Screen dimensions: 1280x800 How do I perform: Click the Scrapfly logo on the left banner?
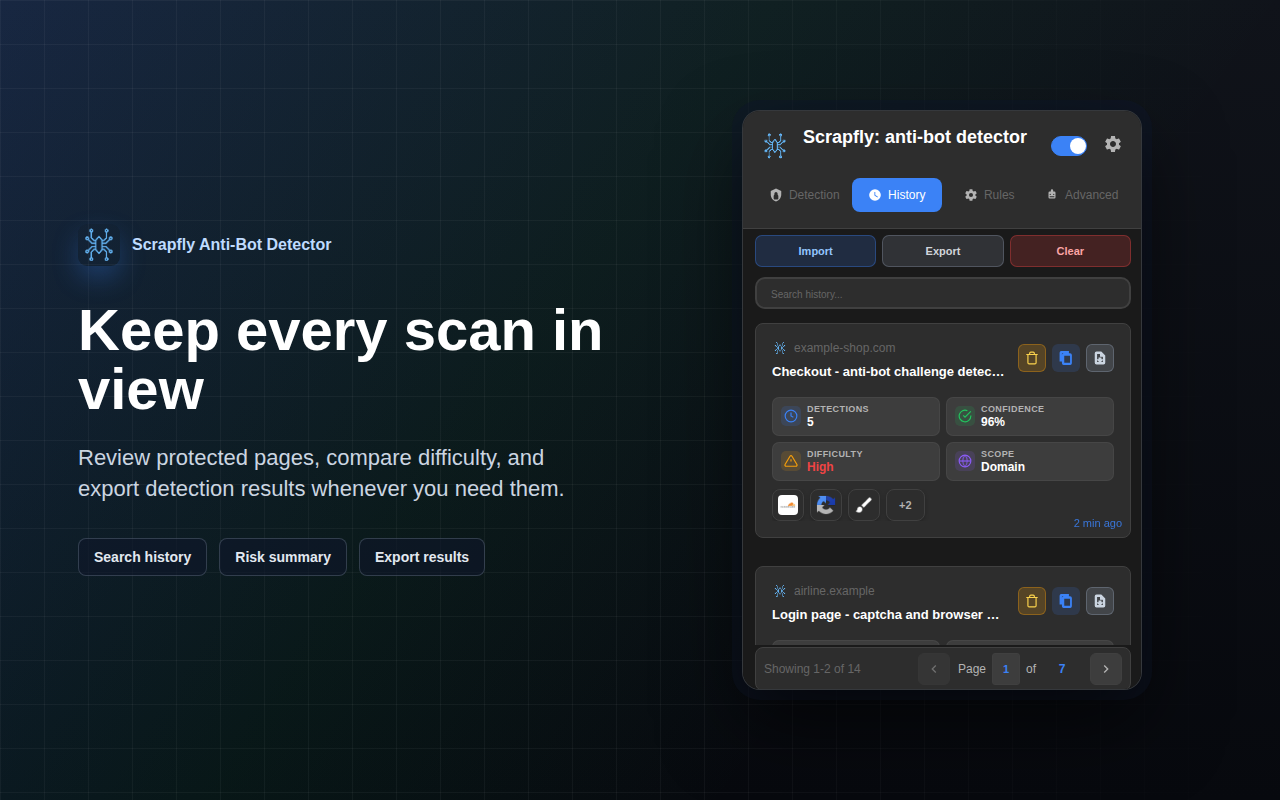(x=99, y=245)
